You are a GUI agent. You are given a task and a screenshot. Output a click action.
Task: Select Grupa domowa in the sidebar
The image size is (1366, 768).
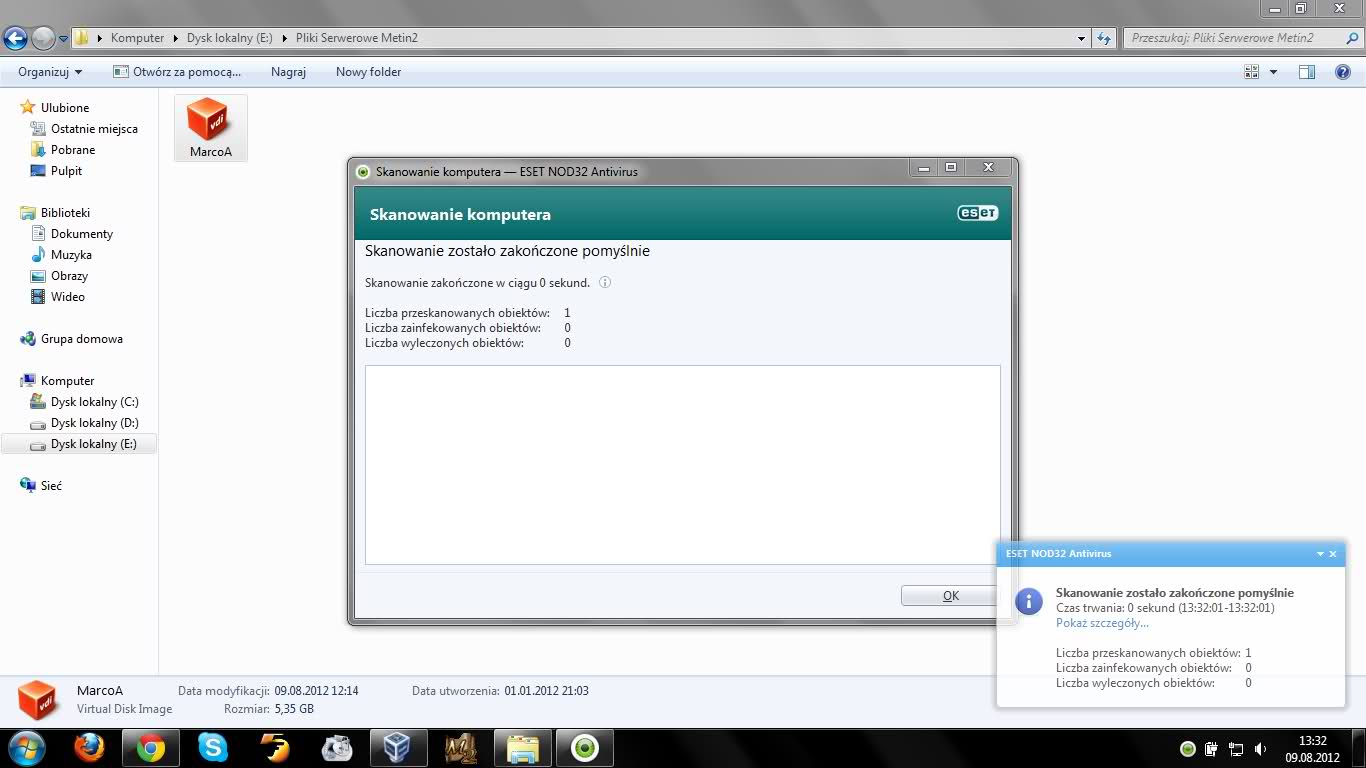pos(81,339)
